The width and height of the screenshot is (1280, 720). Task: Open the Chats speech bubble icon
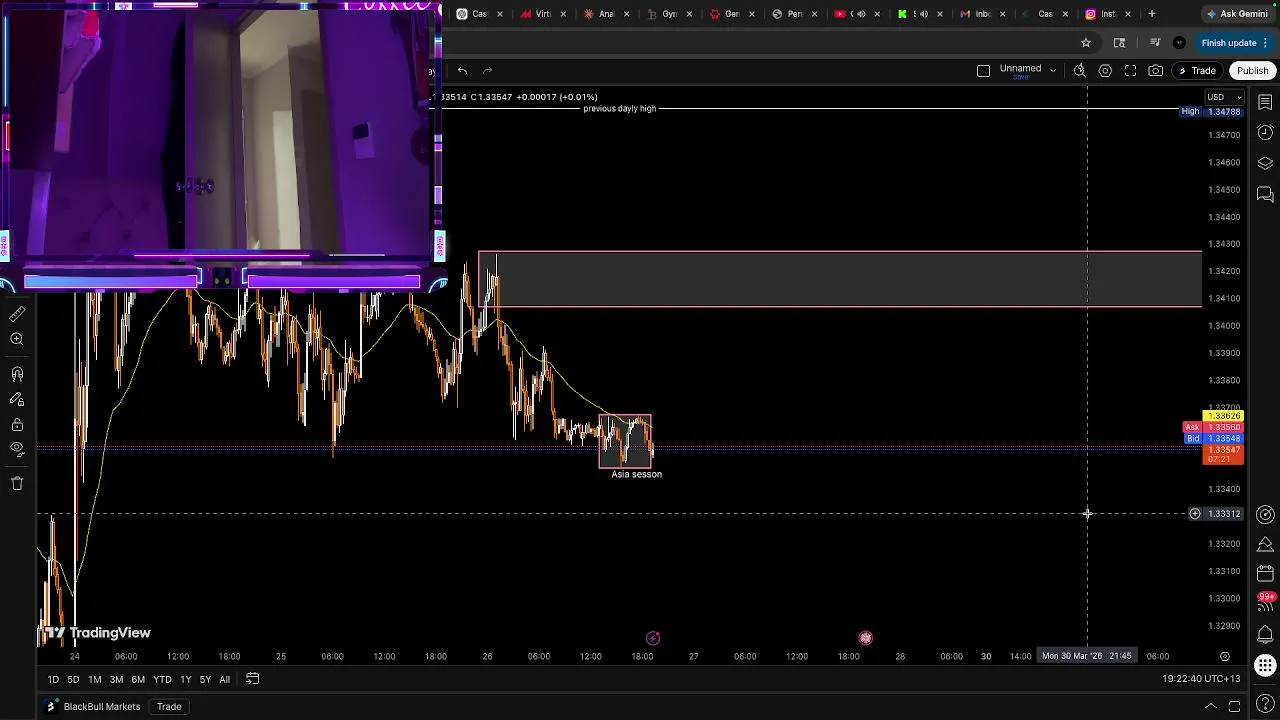1265,194
